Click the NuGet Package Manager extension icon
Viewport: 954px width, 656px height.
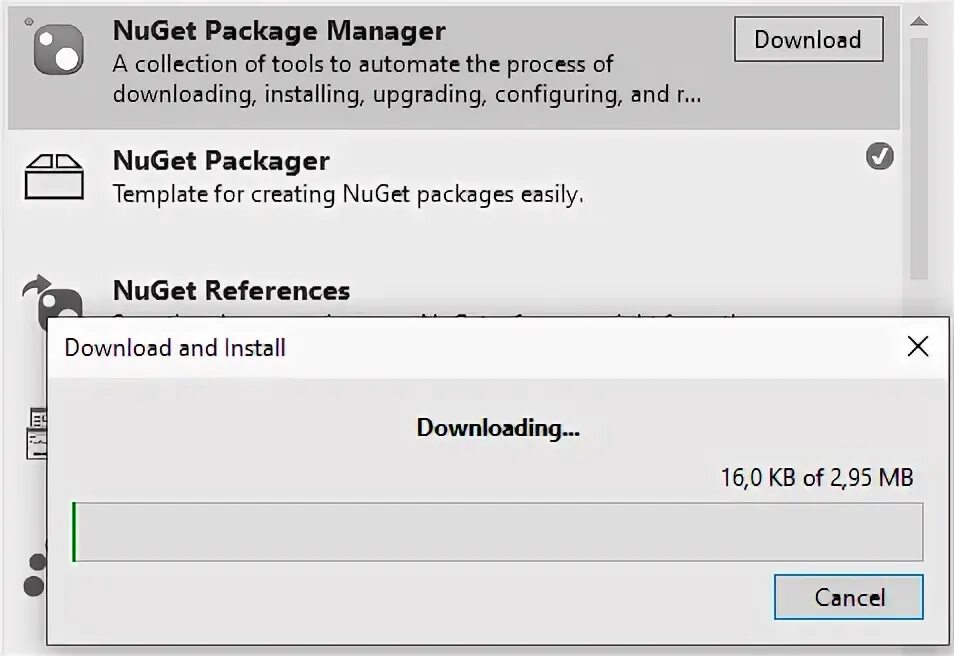pos(59,50)
